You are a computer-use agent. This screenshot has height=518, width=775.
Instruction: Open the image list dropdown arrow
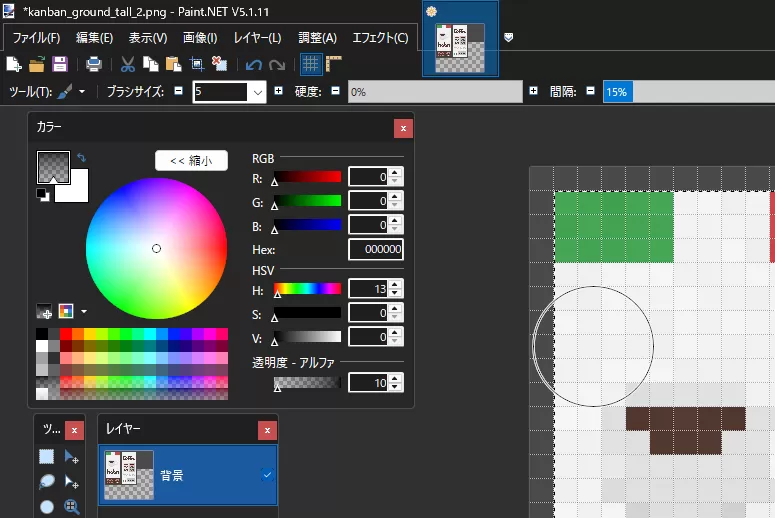509,37
